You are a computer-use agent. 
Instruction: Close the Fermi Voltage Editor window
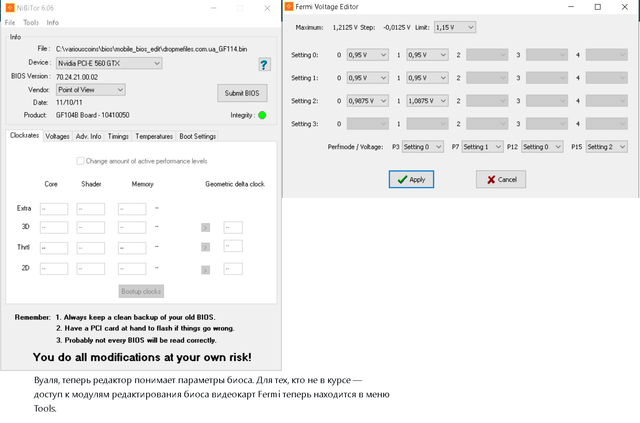click(624, 7)
